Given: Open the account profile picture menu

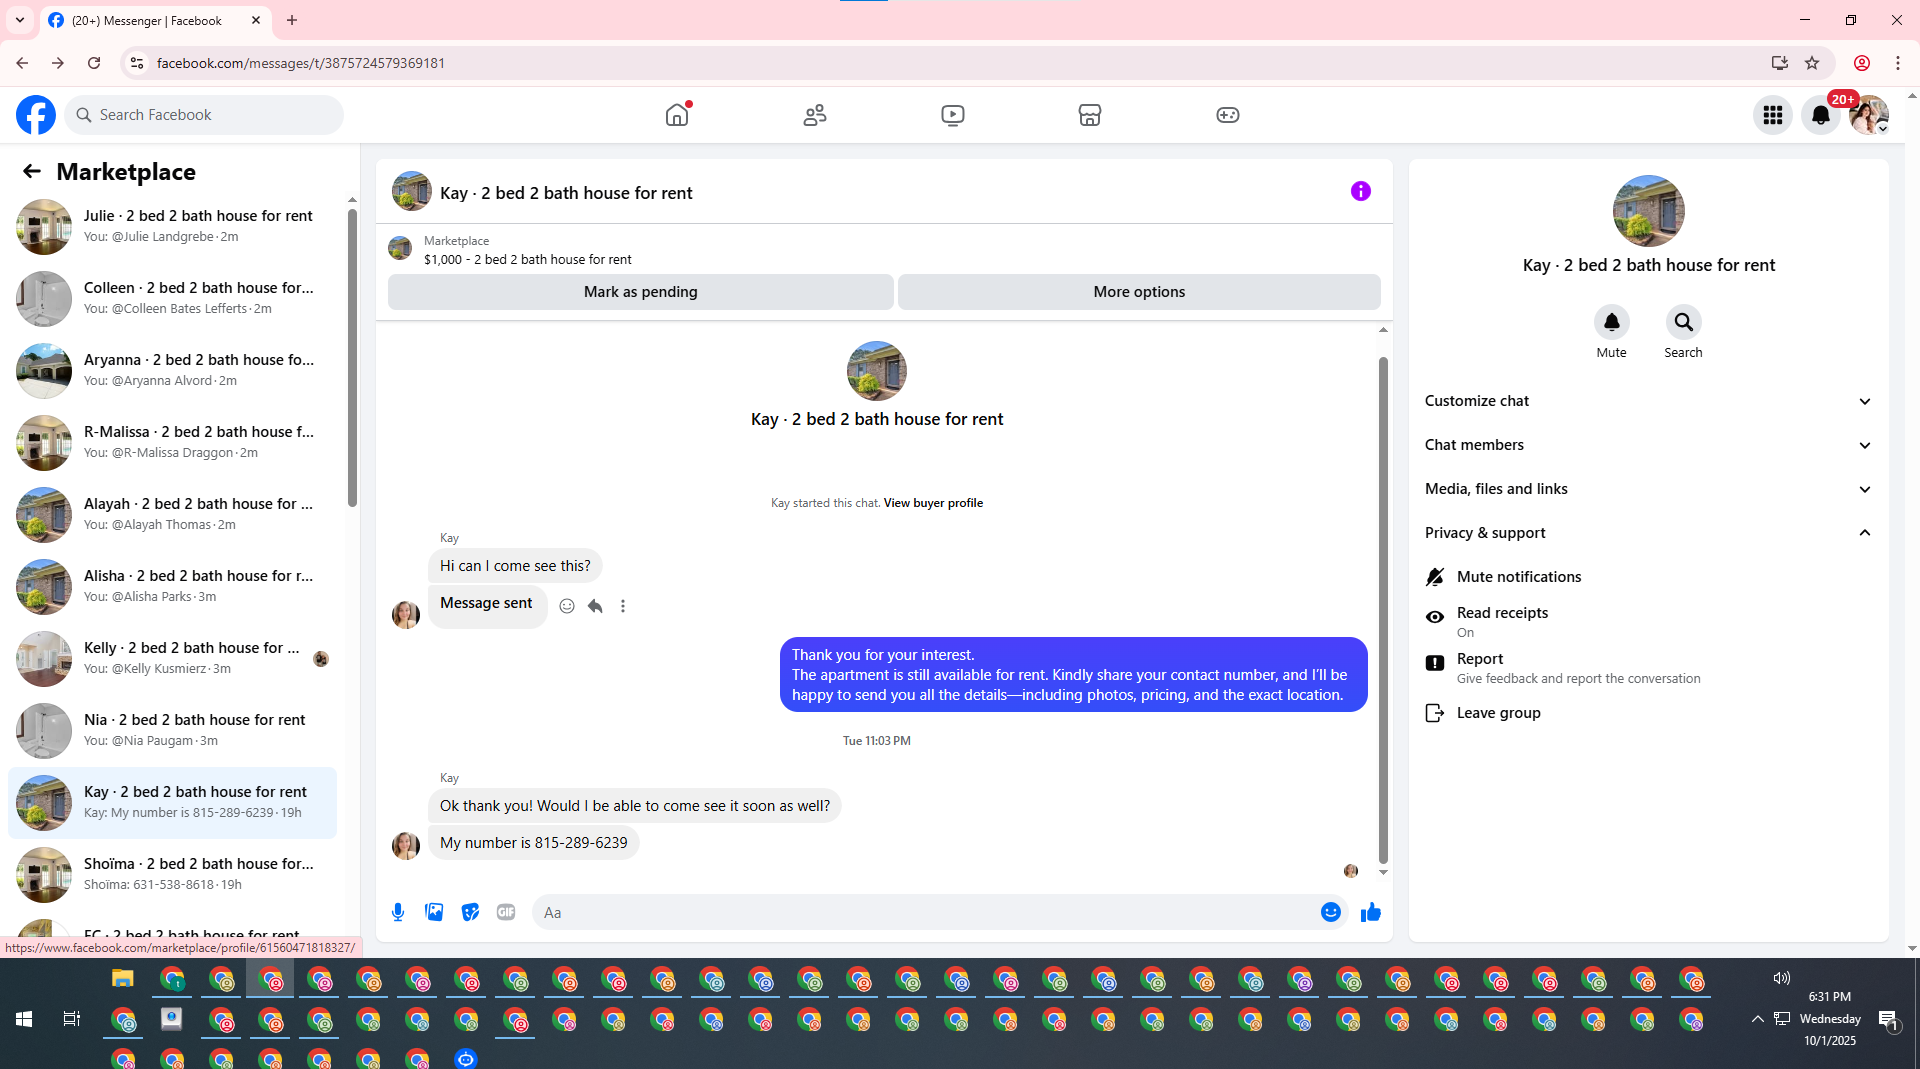Looking at the screenshot, I should tap(1869, 115).
